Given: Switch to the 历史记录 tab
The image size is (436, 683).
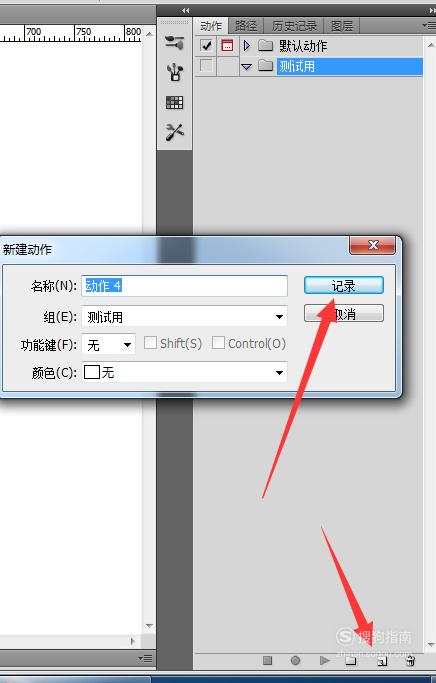Looking at the screenshot, I should [294, 26].
